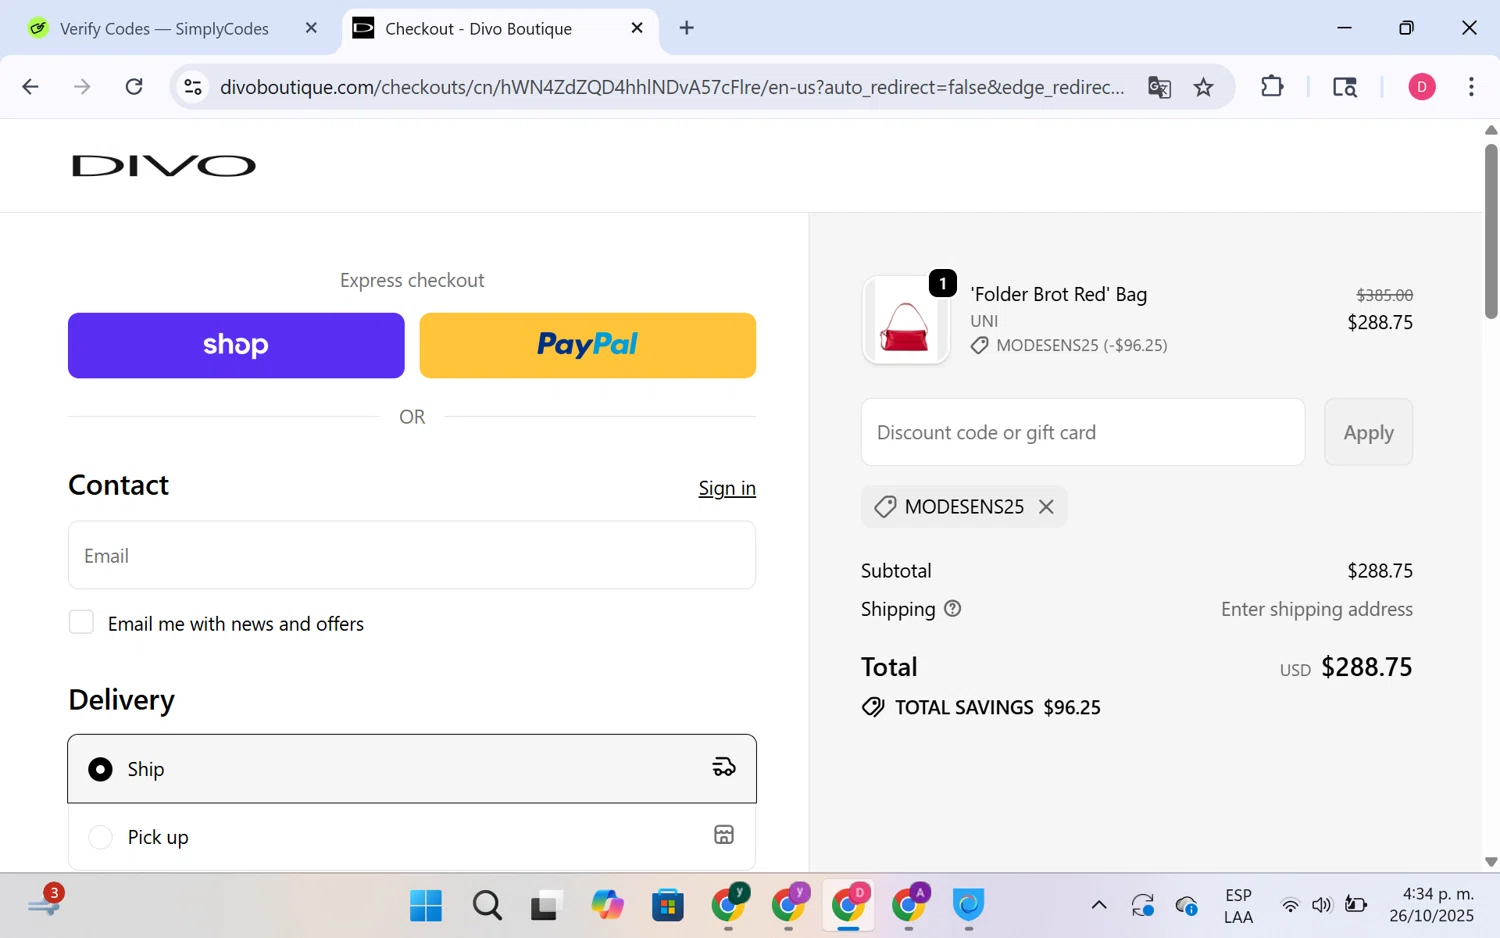Screen dimensions: 1500x938
Task: Click the browser back arrow
Action: (30, 87)
